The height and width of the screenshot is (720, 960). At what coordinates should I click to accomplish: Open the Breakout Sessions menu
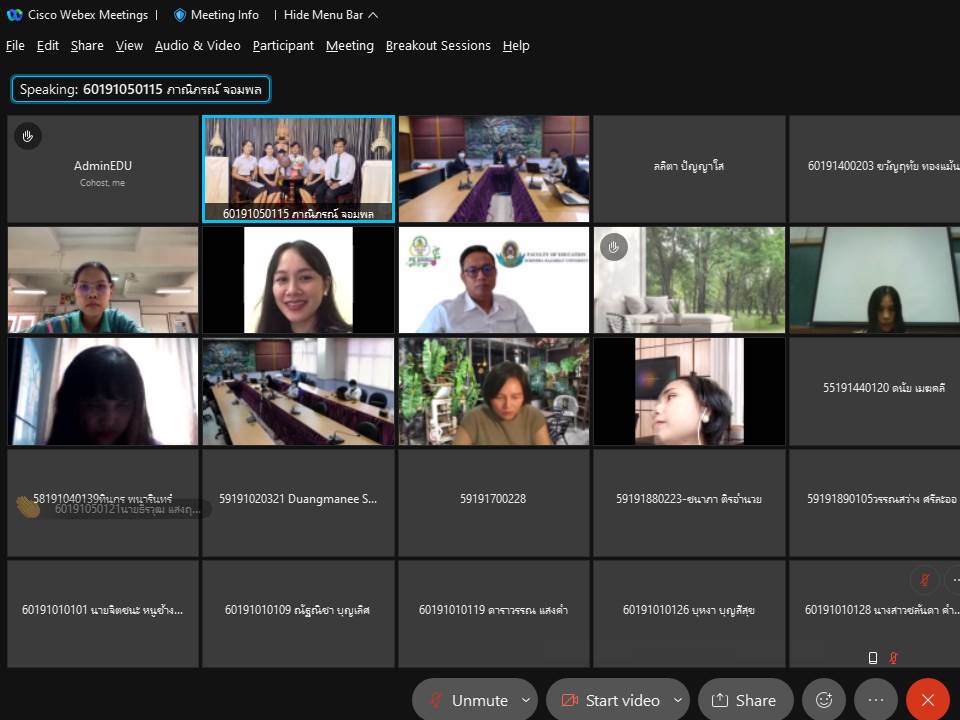[x=438, y=46]
